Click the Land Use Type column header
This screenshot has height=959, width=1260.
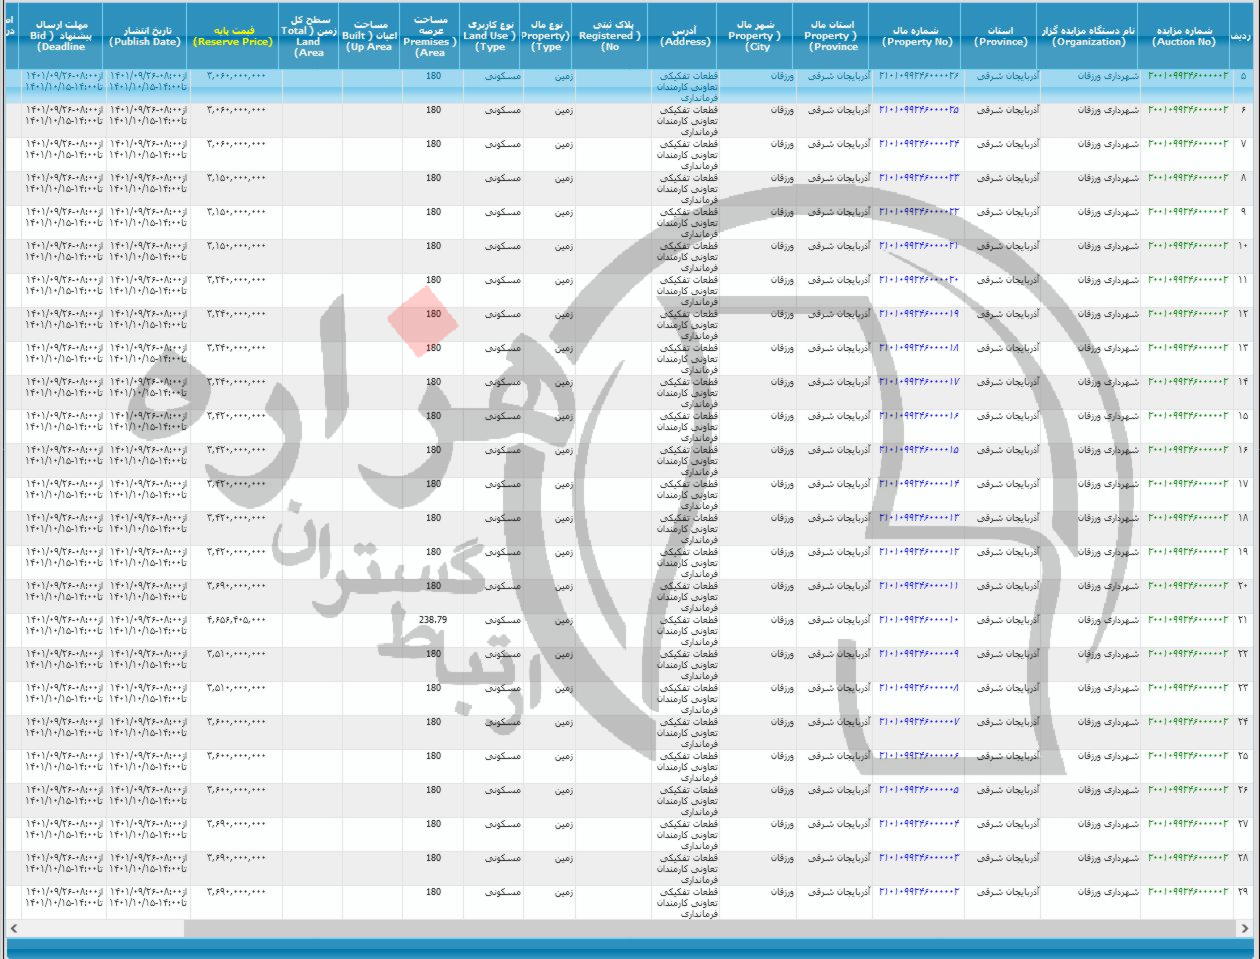pyautogui.click(x=491, y=34)
